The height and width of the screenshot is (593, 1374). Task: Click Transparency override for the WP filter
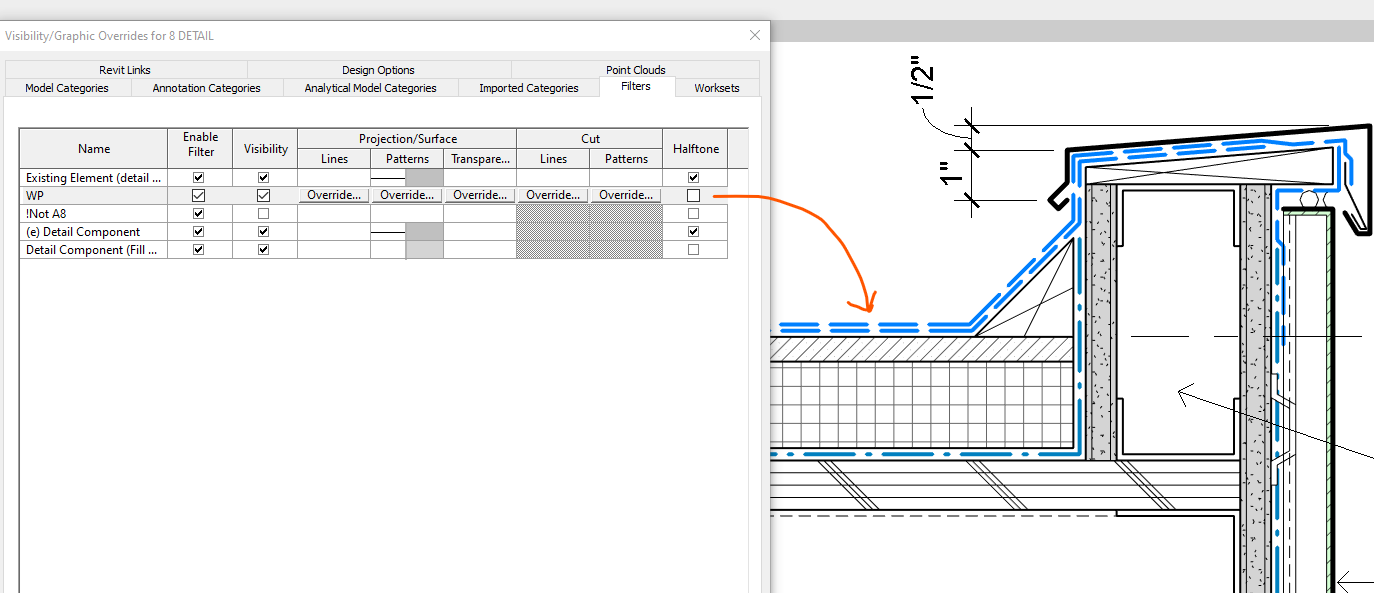point(479,195)
